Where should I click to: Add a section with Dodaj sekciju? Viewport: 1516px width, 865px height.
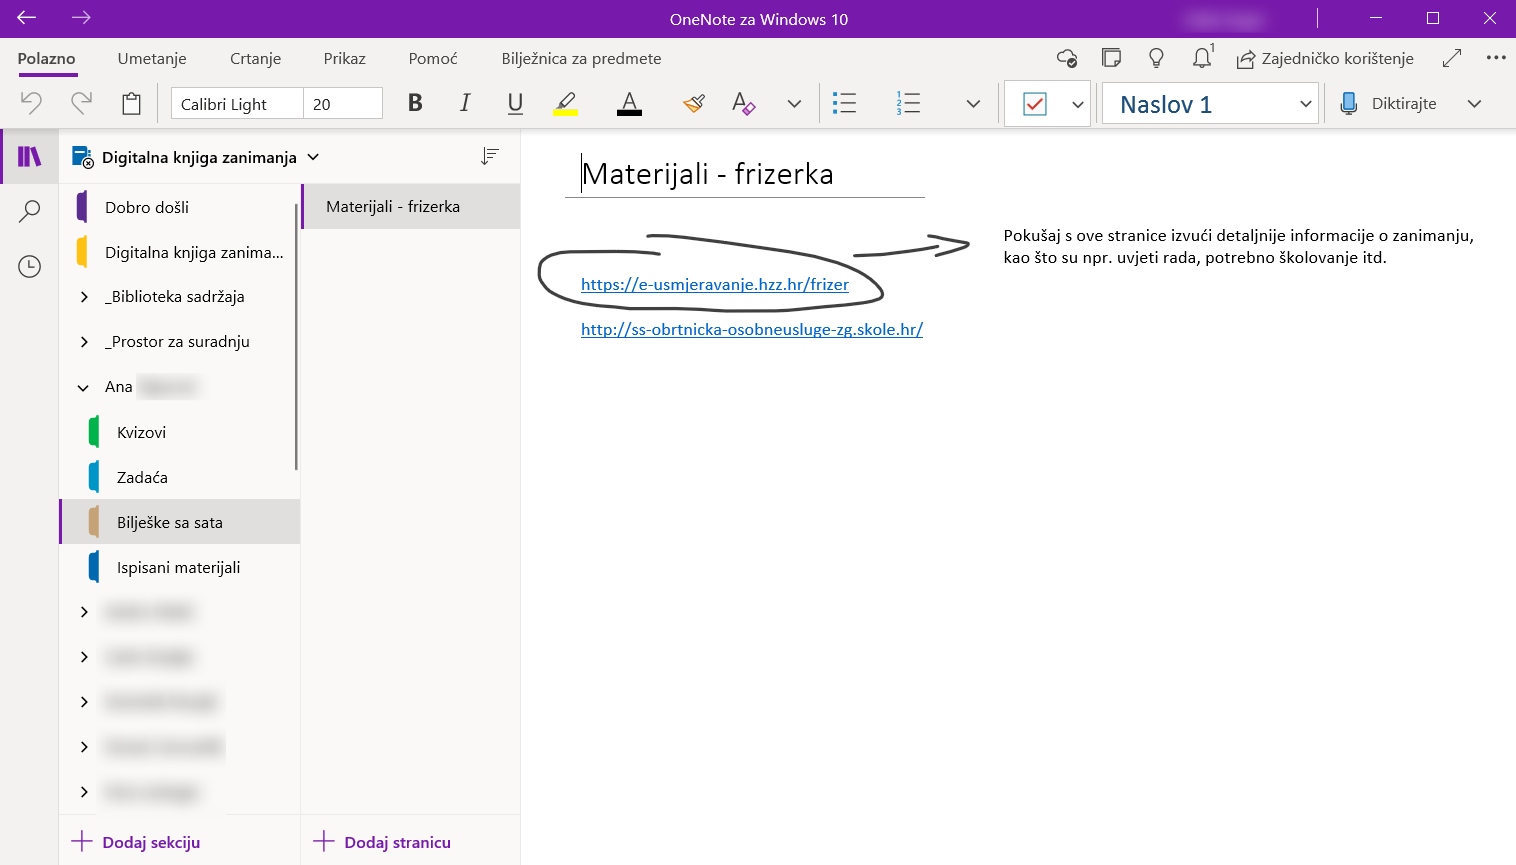136,842
